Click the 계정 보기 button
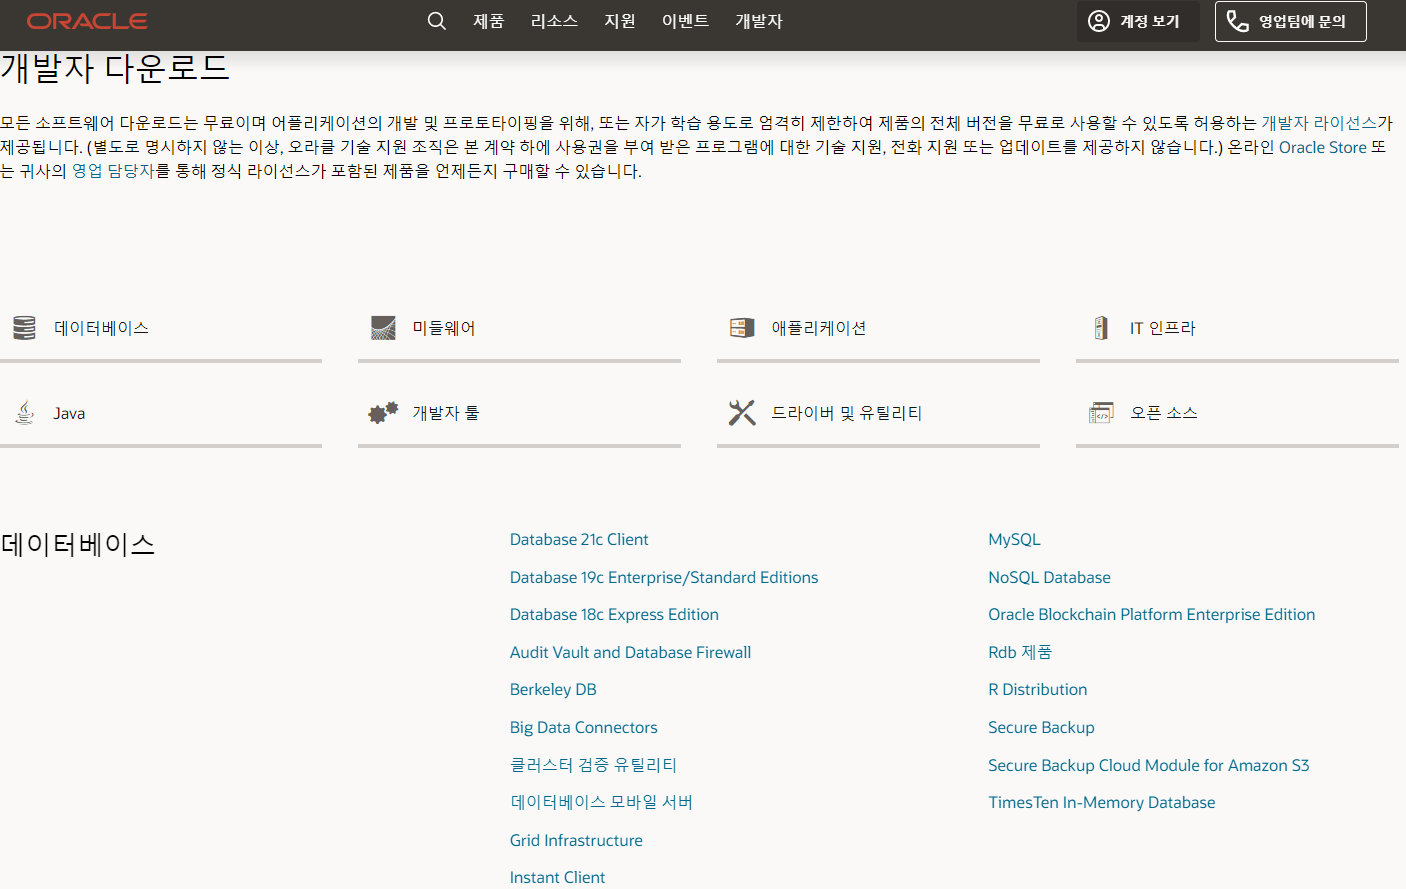 1138,21
